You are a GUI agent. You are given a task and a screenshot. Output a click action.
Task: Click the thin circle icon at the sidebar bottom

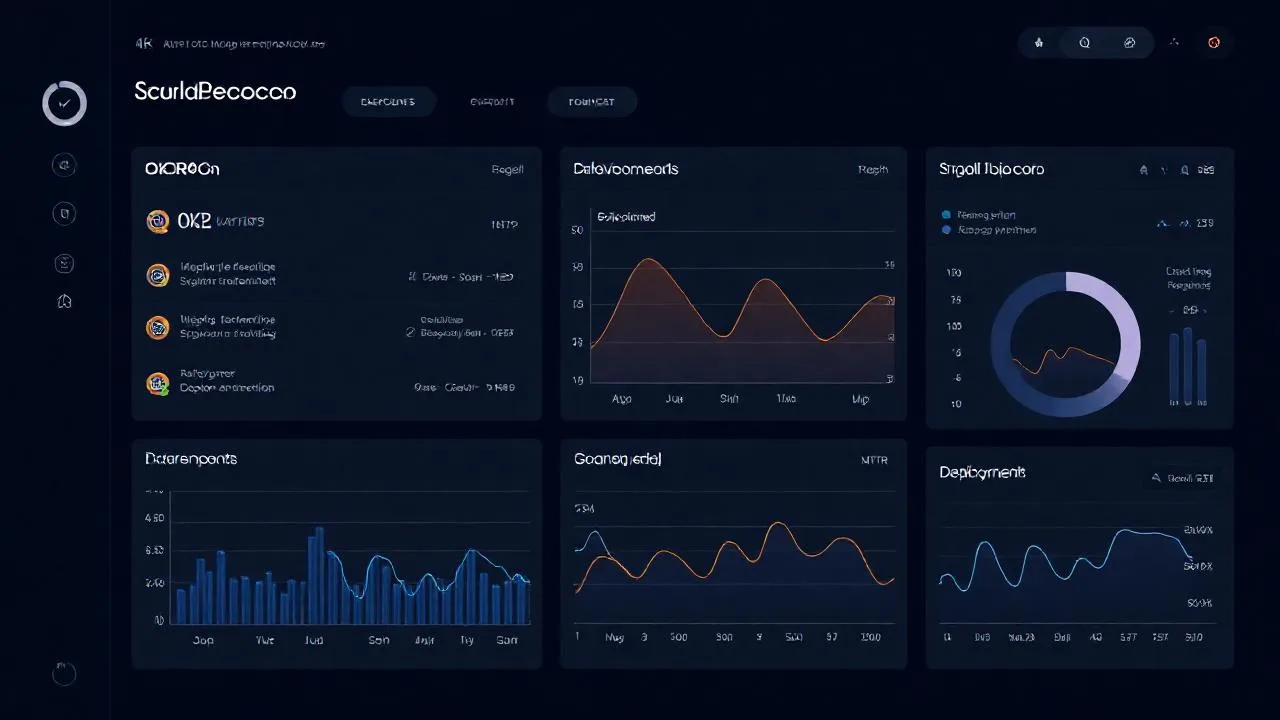[x=64, y=673]
